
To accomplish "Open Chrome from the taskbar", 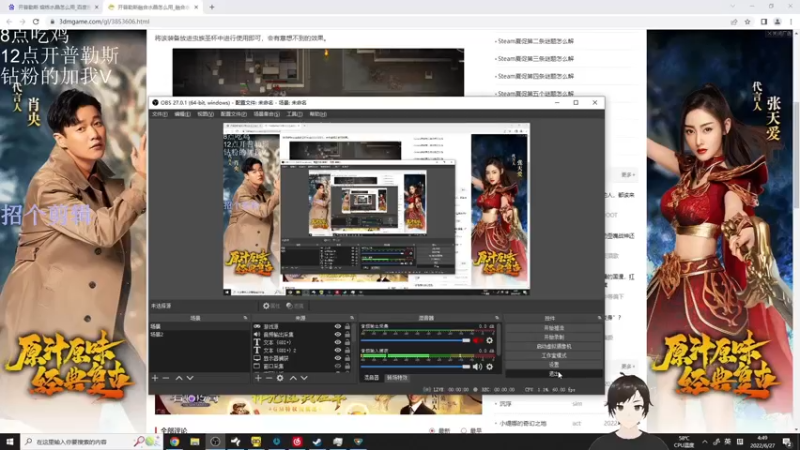I will point(174,441).
